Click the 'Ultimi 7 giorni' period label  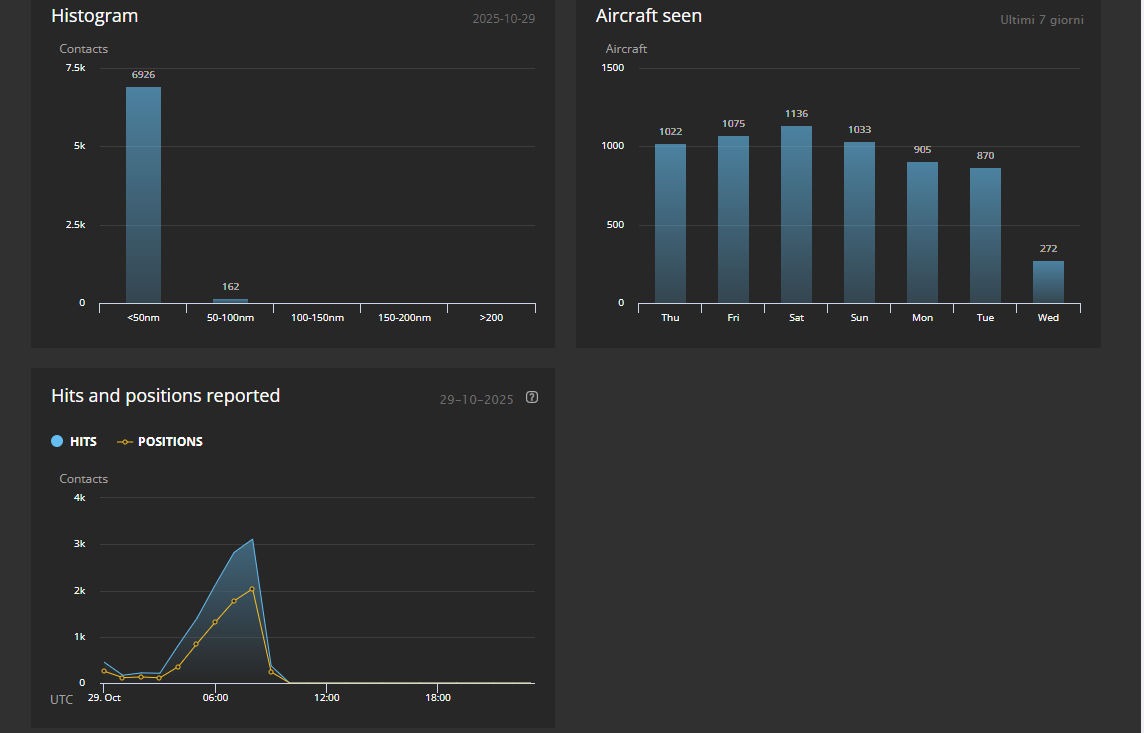(1041, 20)
